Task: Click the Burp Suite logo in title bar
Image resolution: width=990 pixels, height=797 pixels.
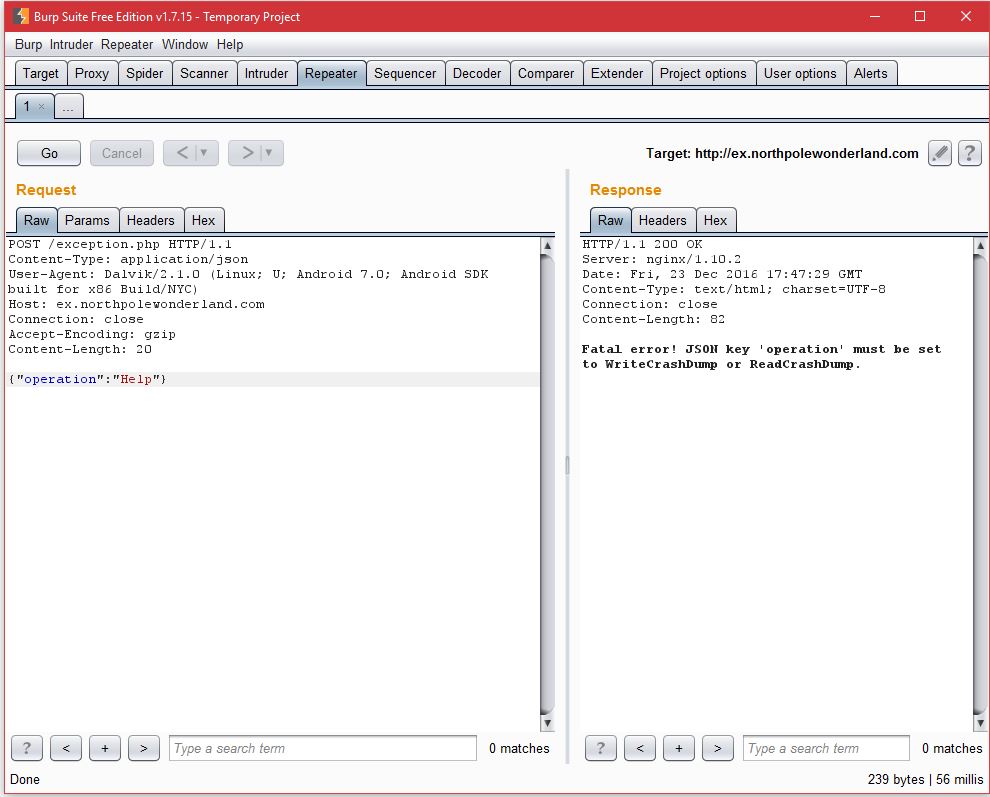Action: pyautogui.click(x=20, y=16)
